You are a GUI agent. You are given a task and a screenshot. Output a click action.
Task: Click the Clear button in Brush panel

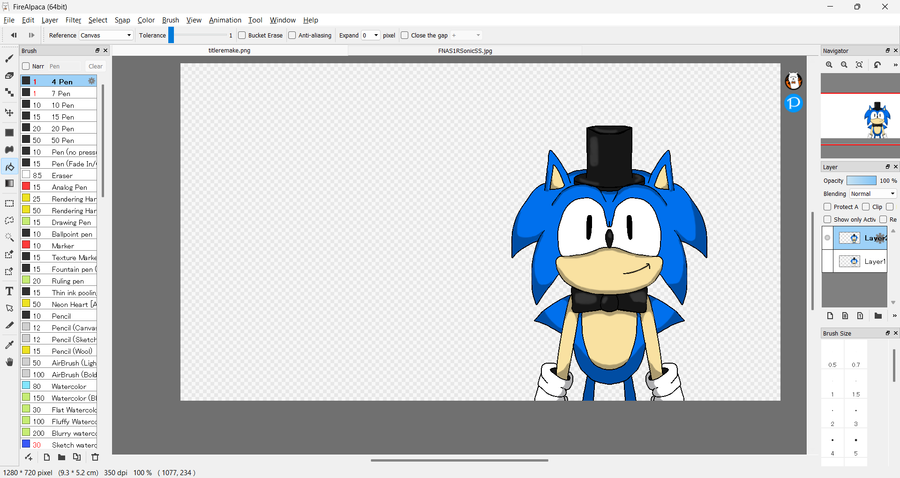[95, 66]
